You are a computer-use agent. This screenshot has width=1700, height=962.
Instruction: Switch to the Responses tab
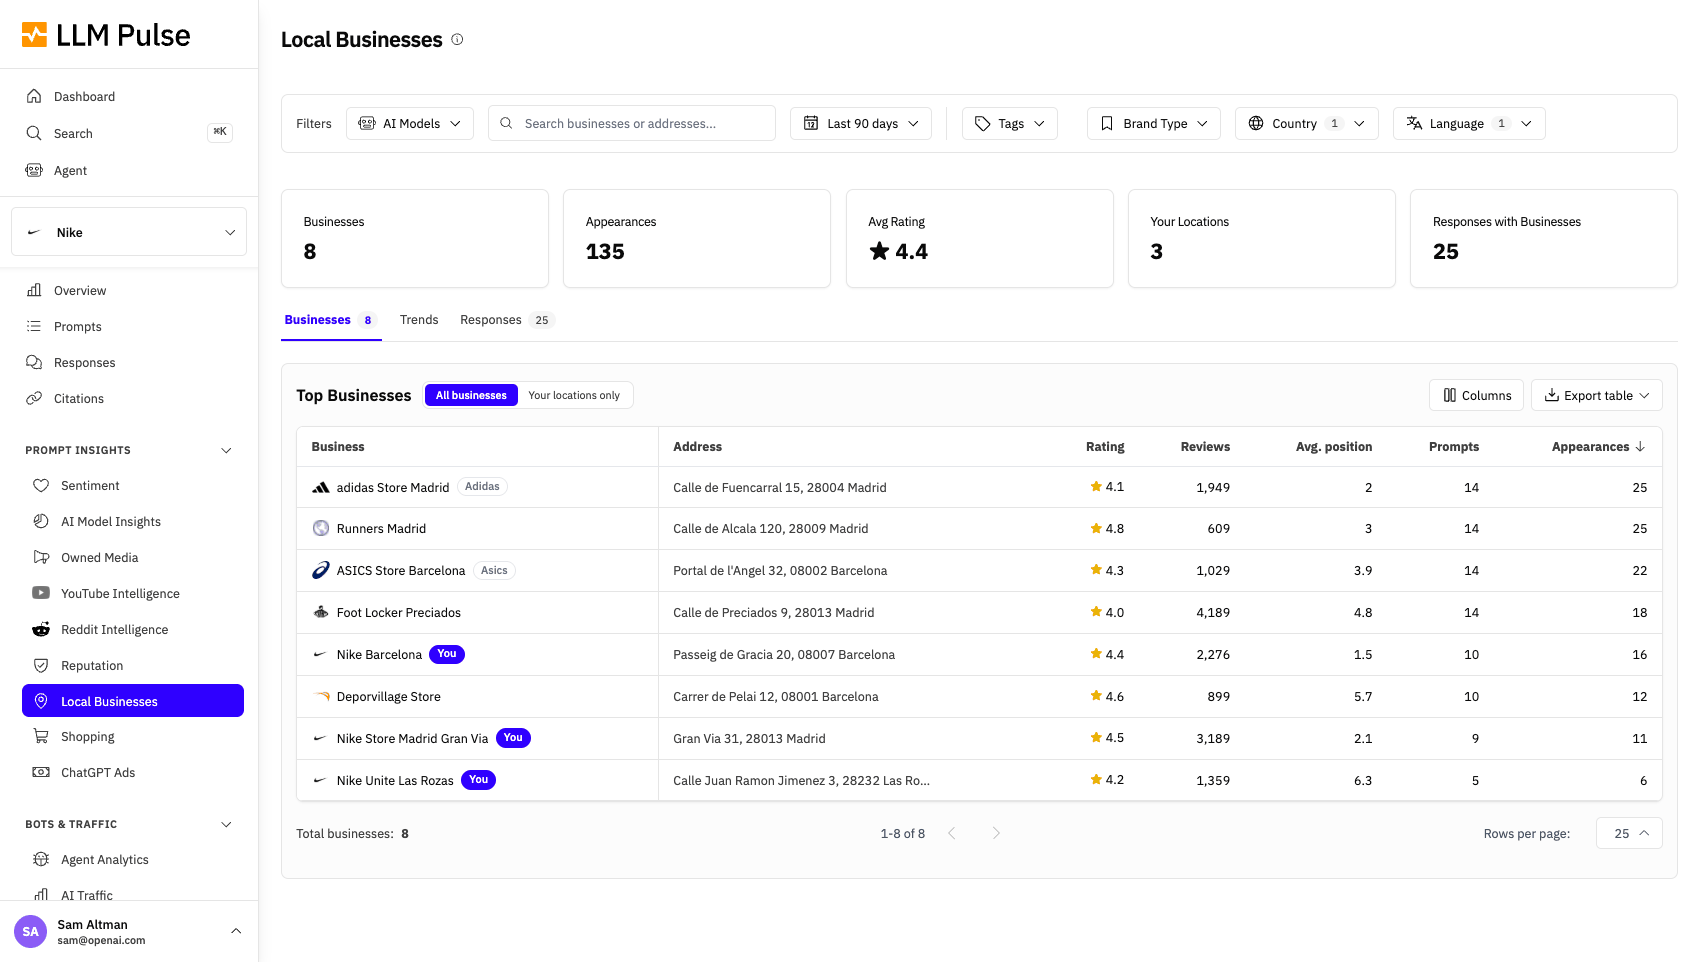506,320
